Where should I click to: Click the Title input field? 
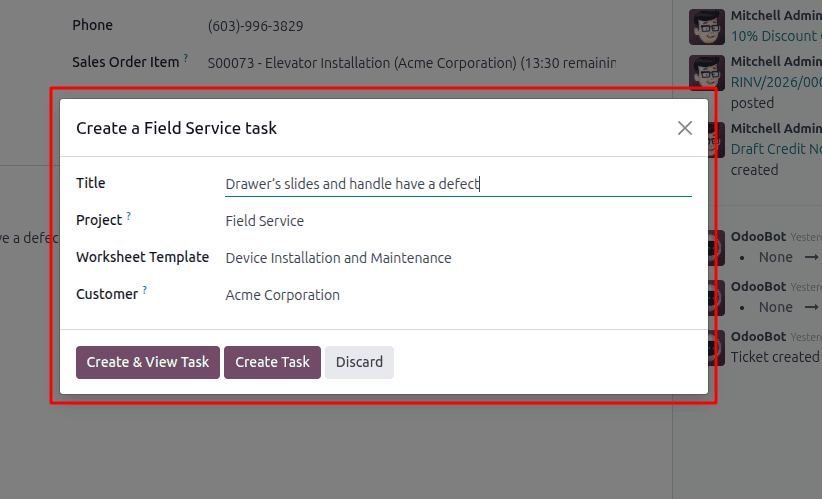point(458,184)
